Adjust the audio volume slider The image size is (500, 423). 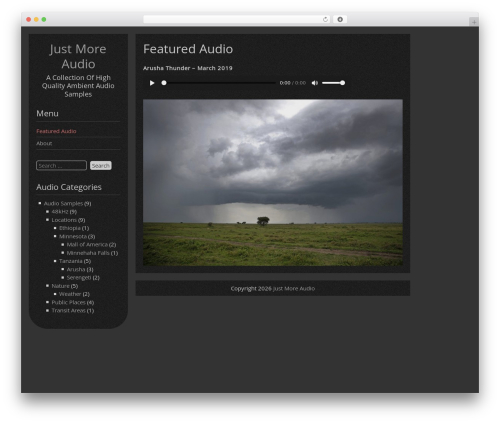(x=333, y=83)
